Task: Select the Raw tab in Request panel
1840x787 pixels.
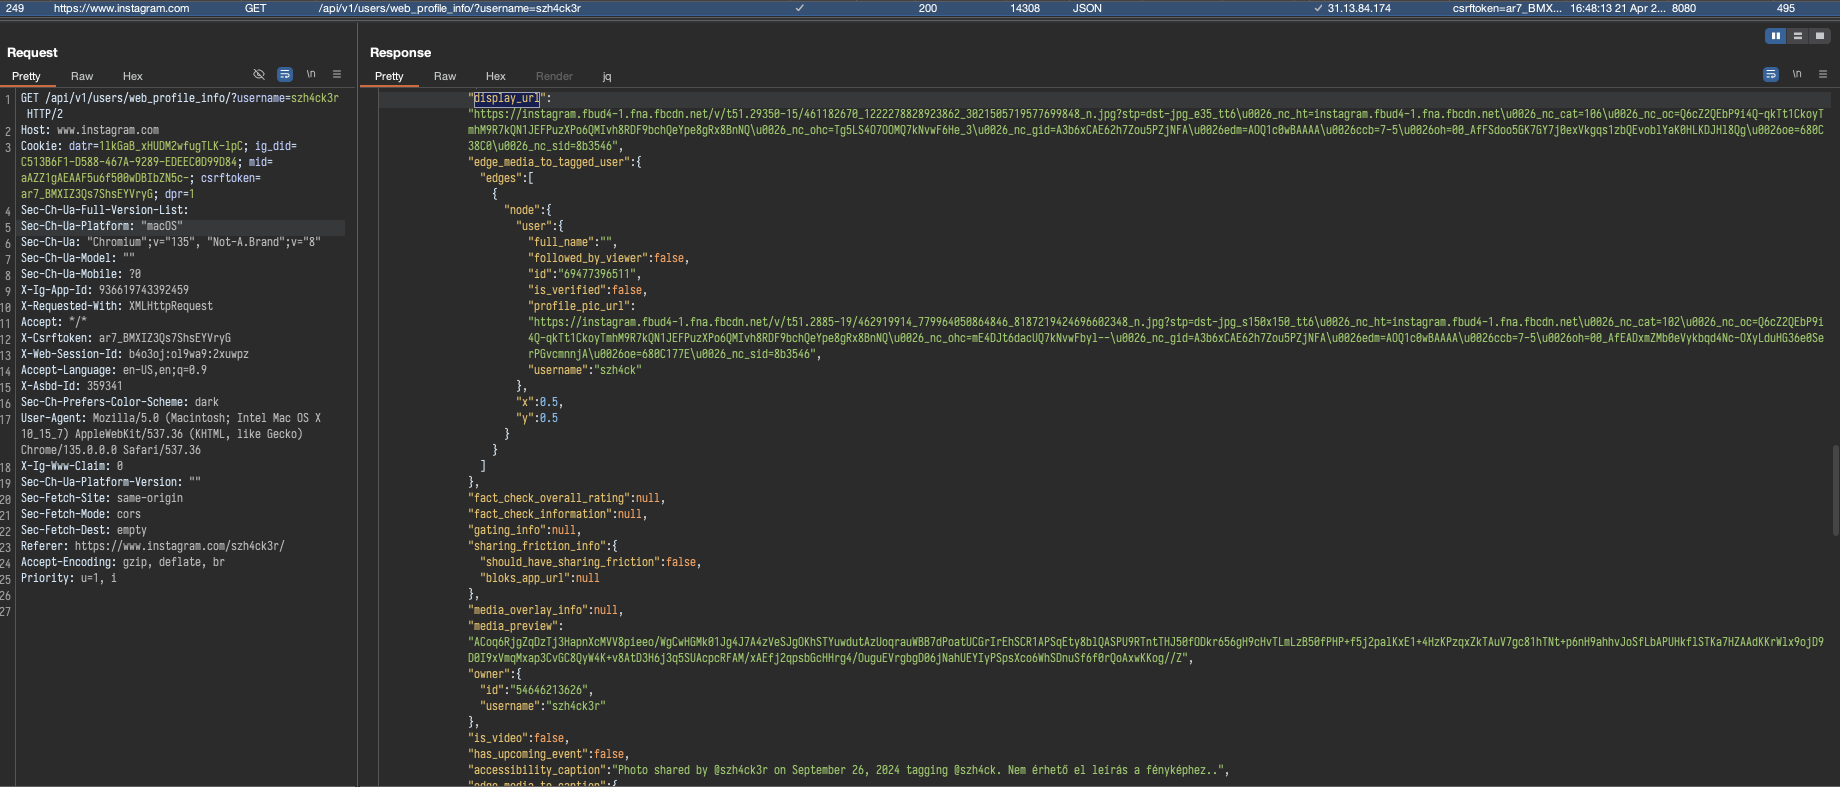Action: tap(82, 76)
